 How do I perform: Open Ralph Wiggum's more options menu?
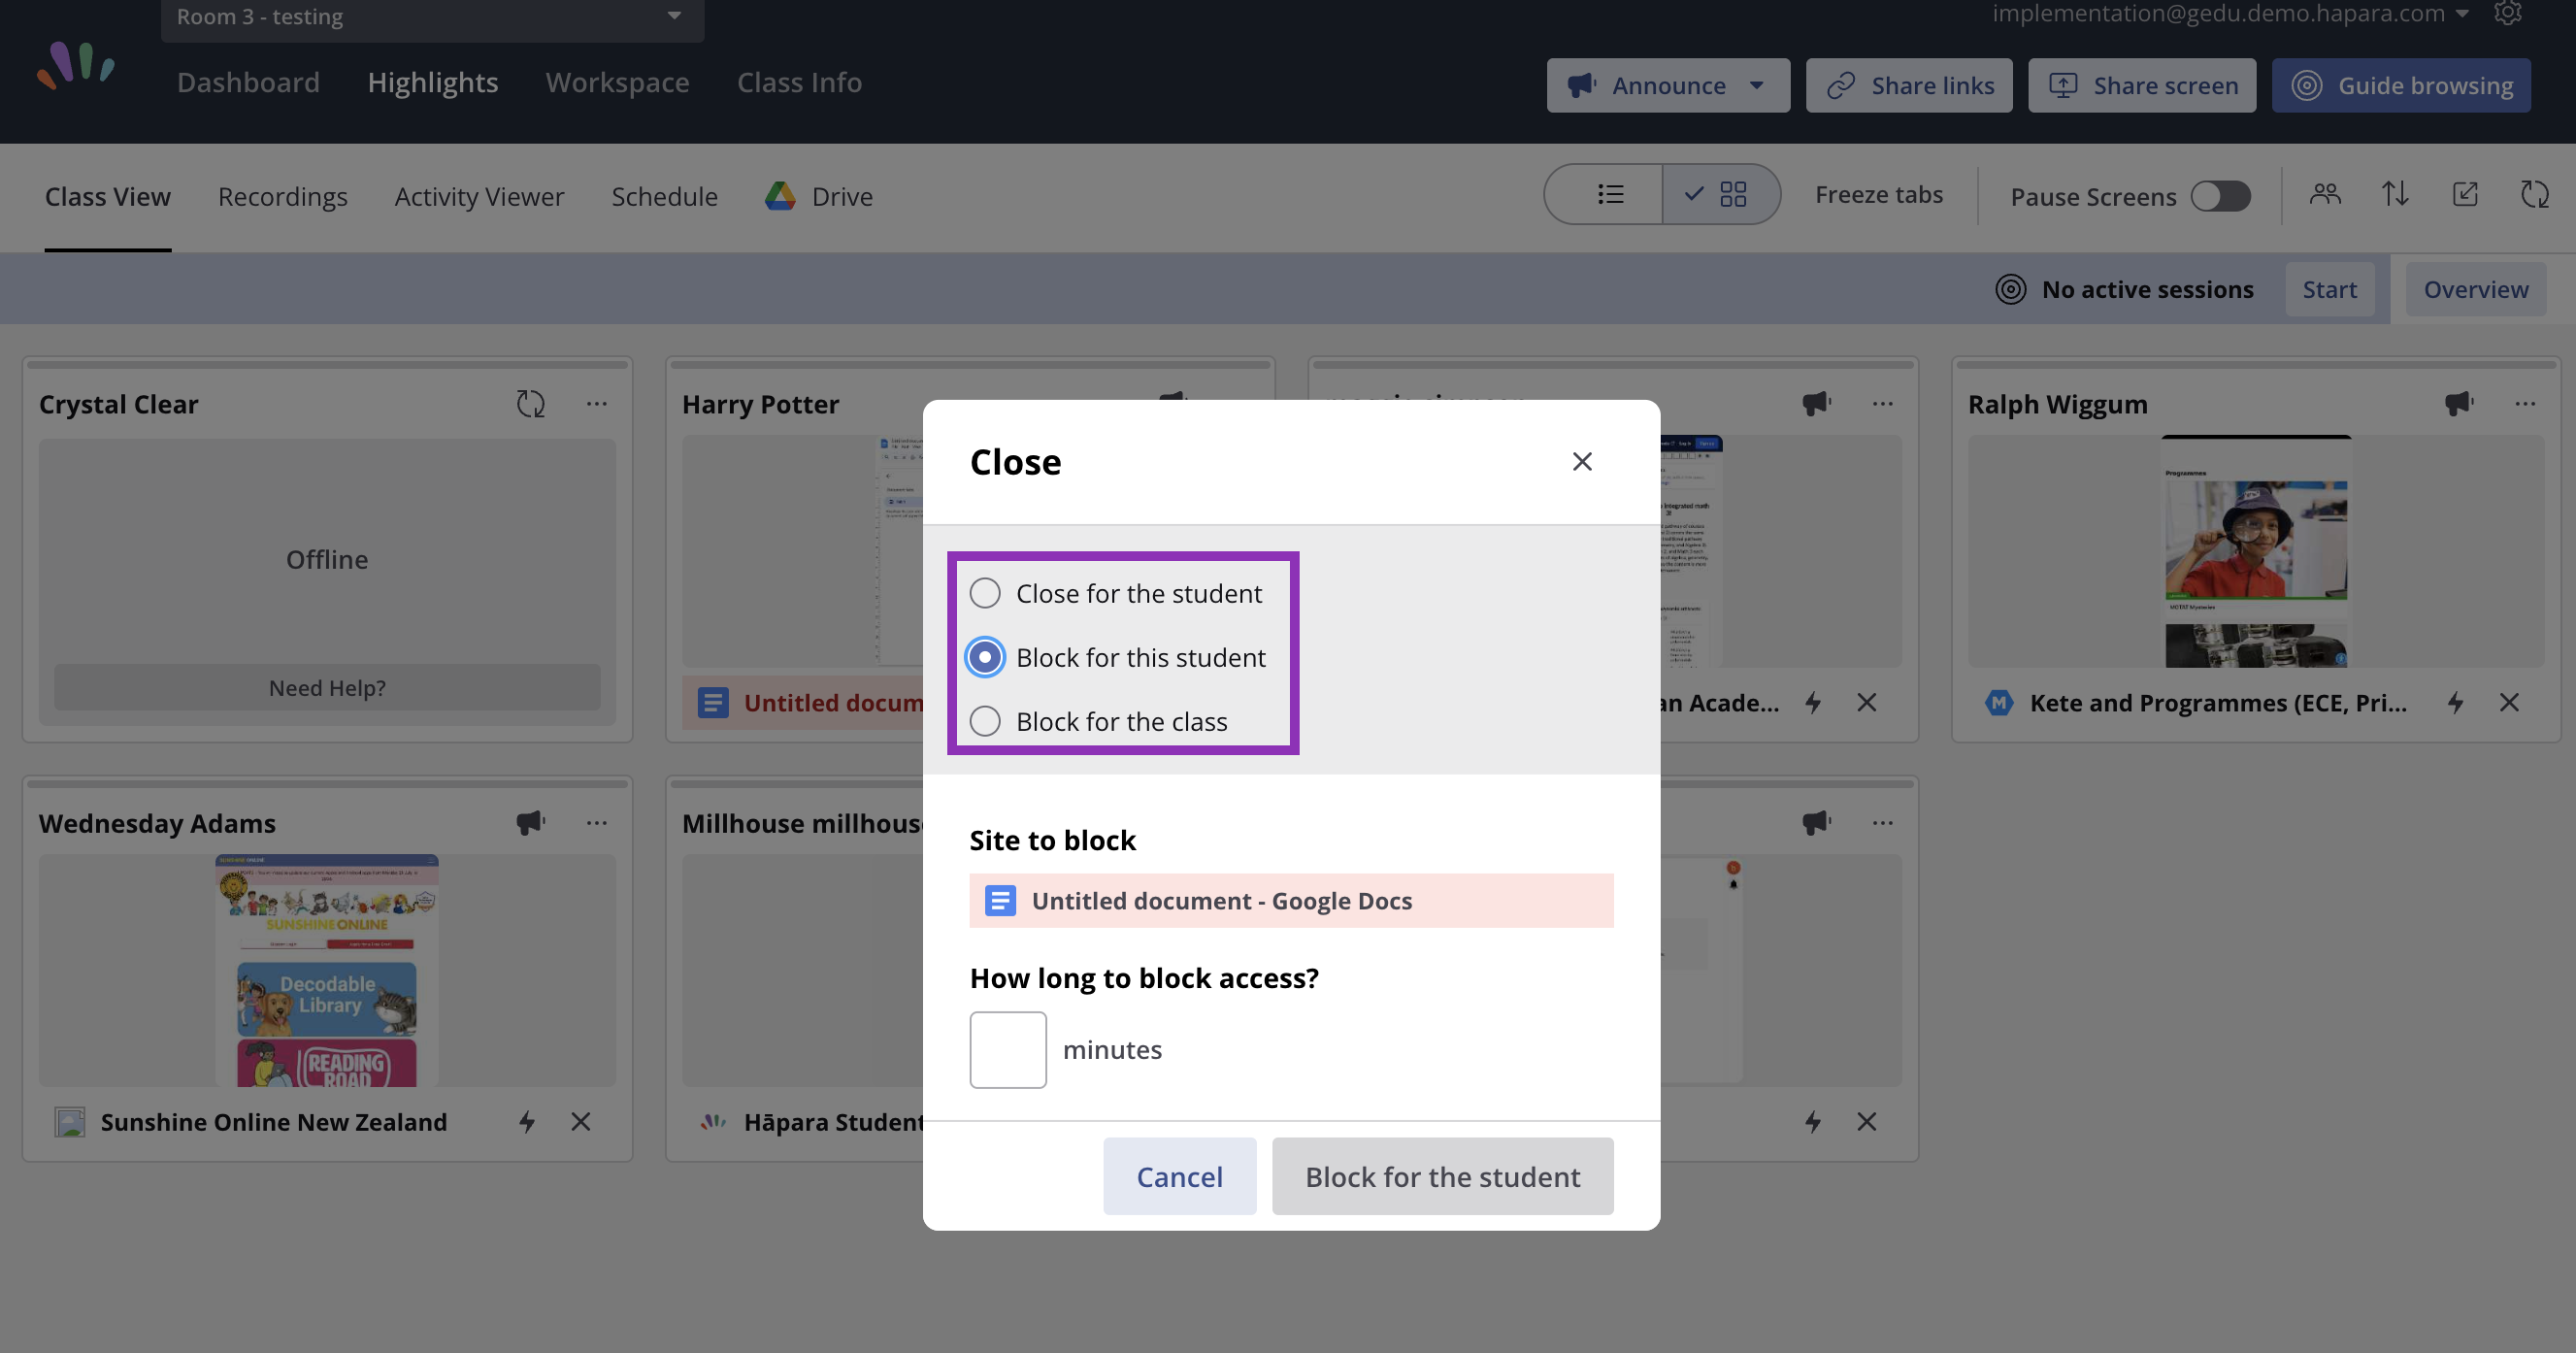coord(2525,404)
